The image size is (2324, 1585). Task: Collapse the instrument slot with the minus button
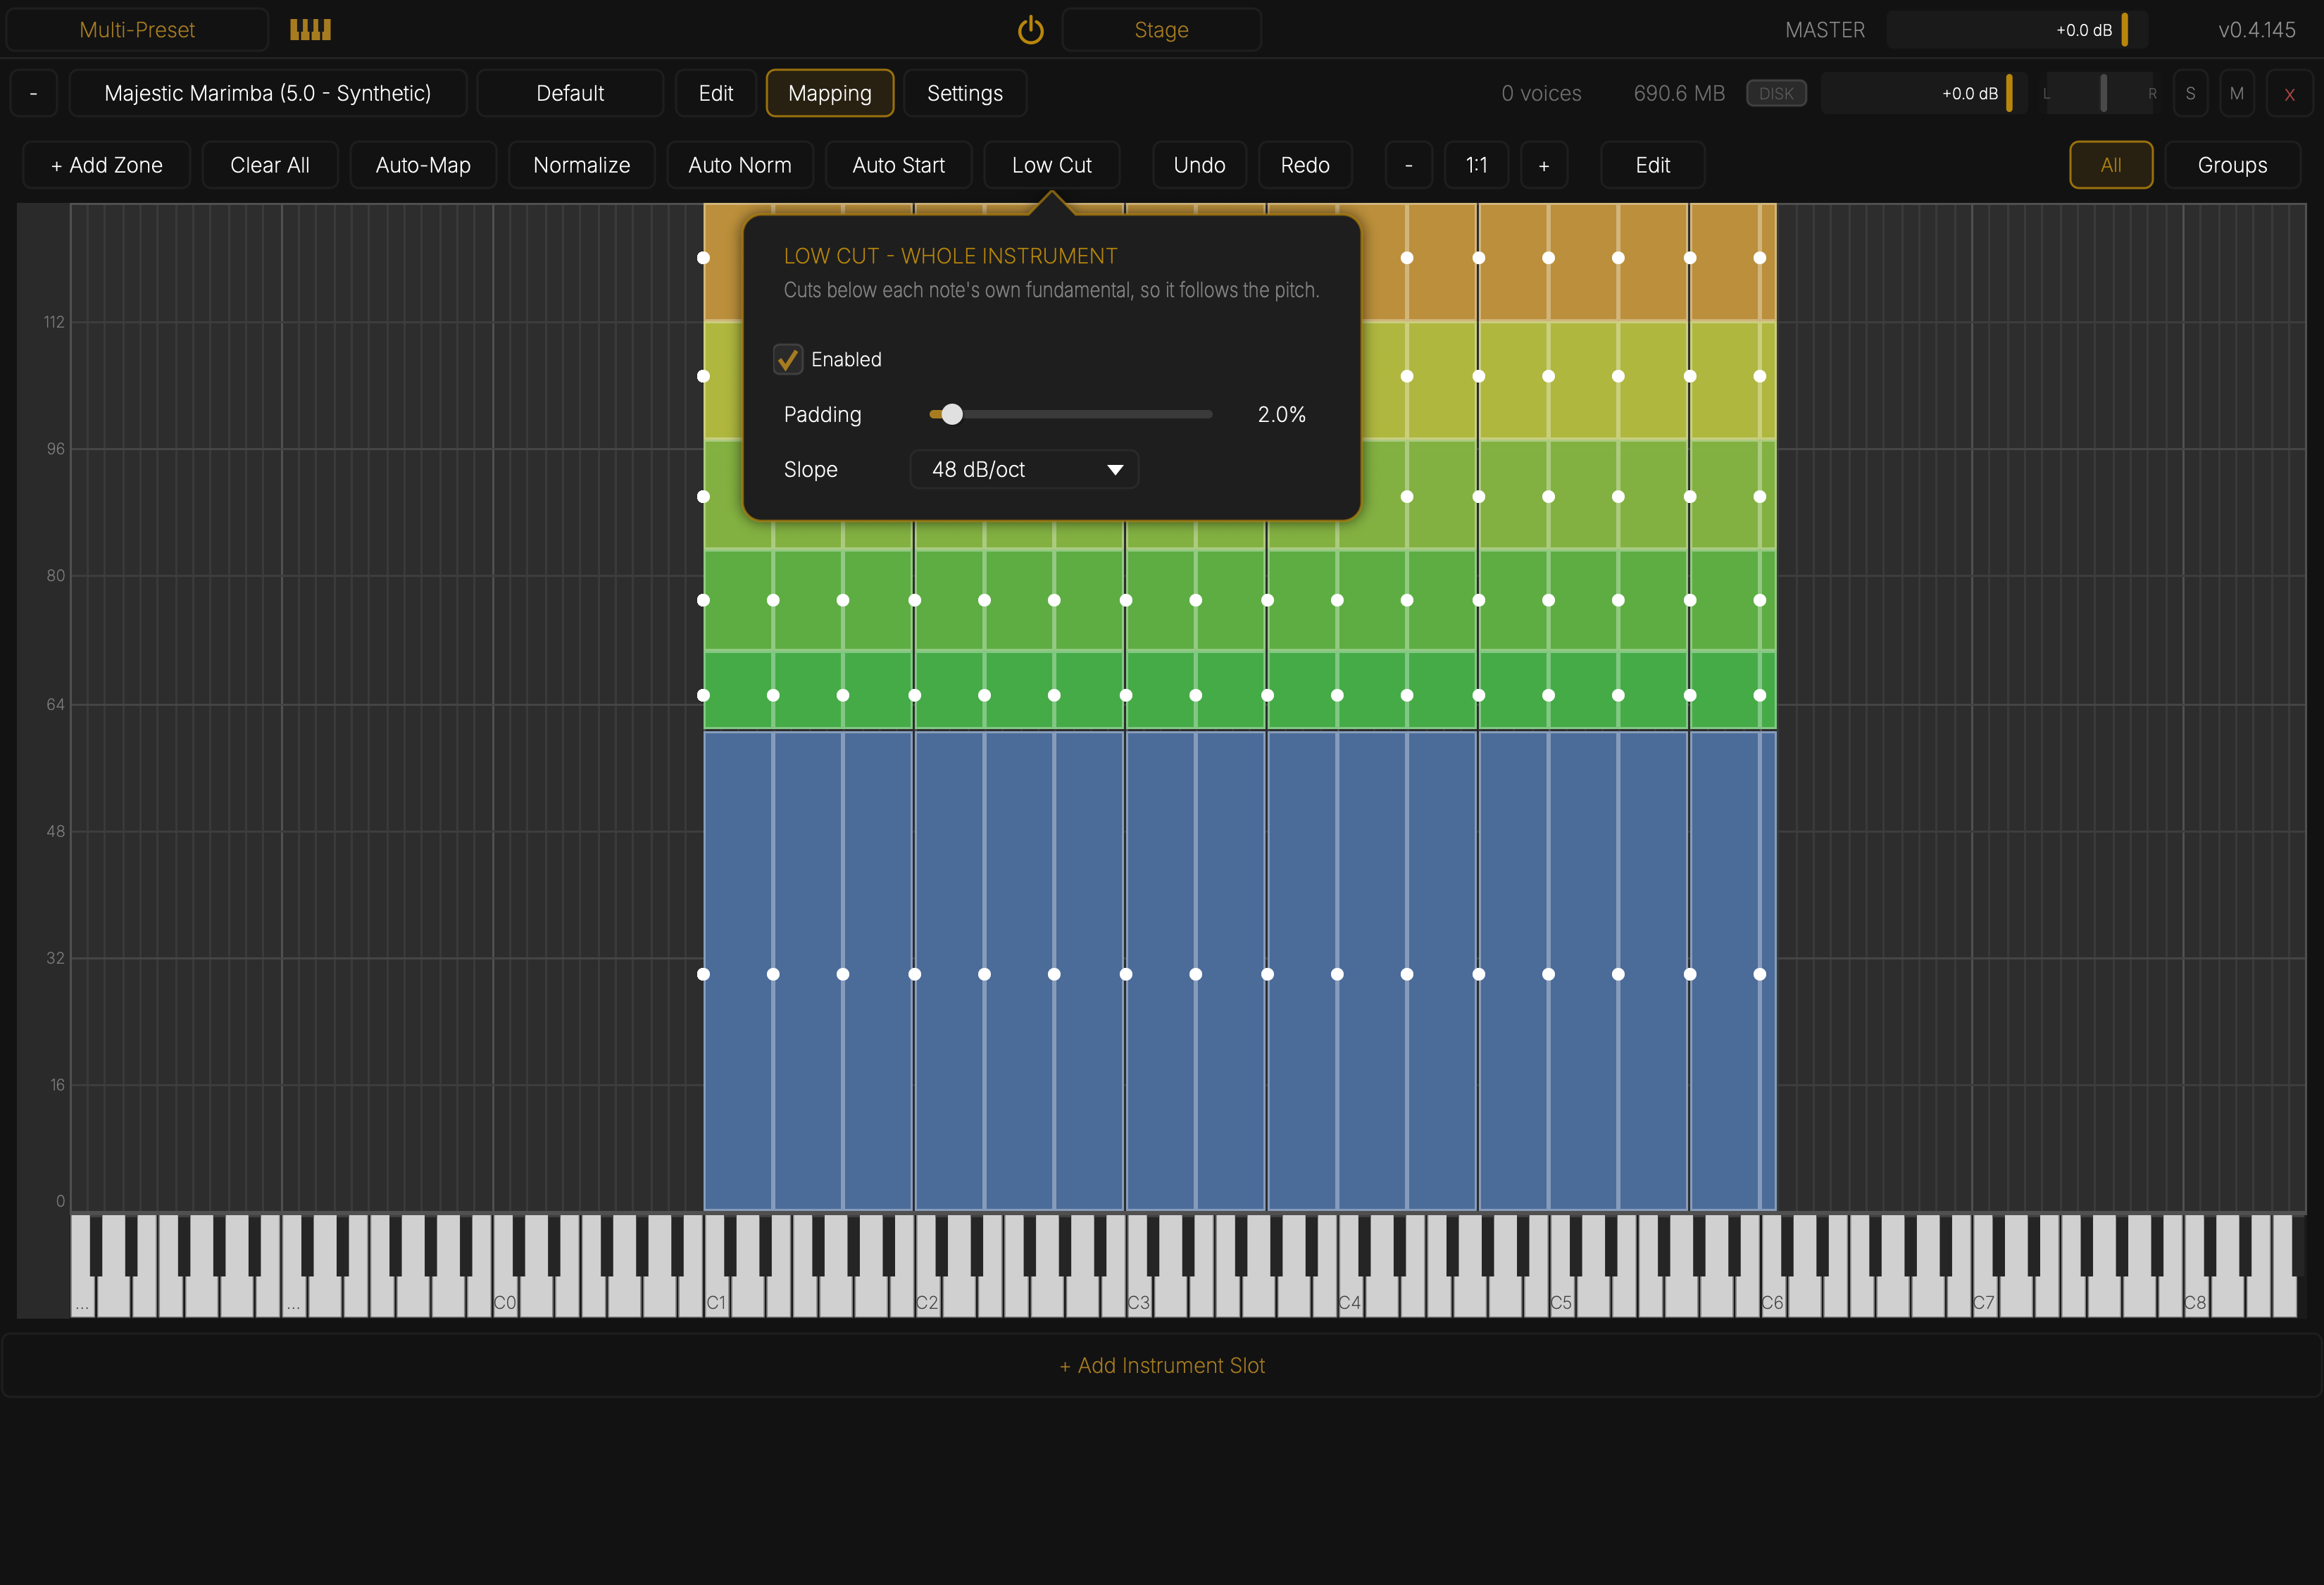click(34, 93)
